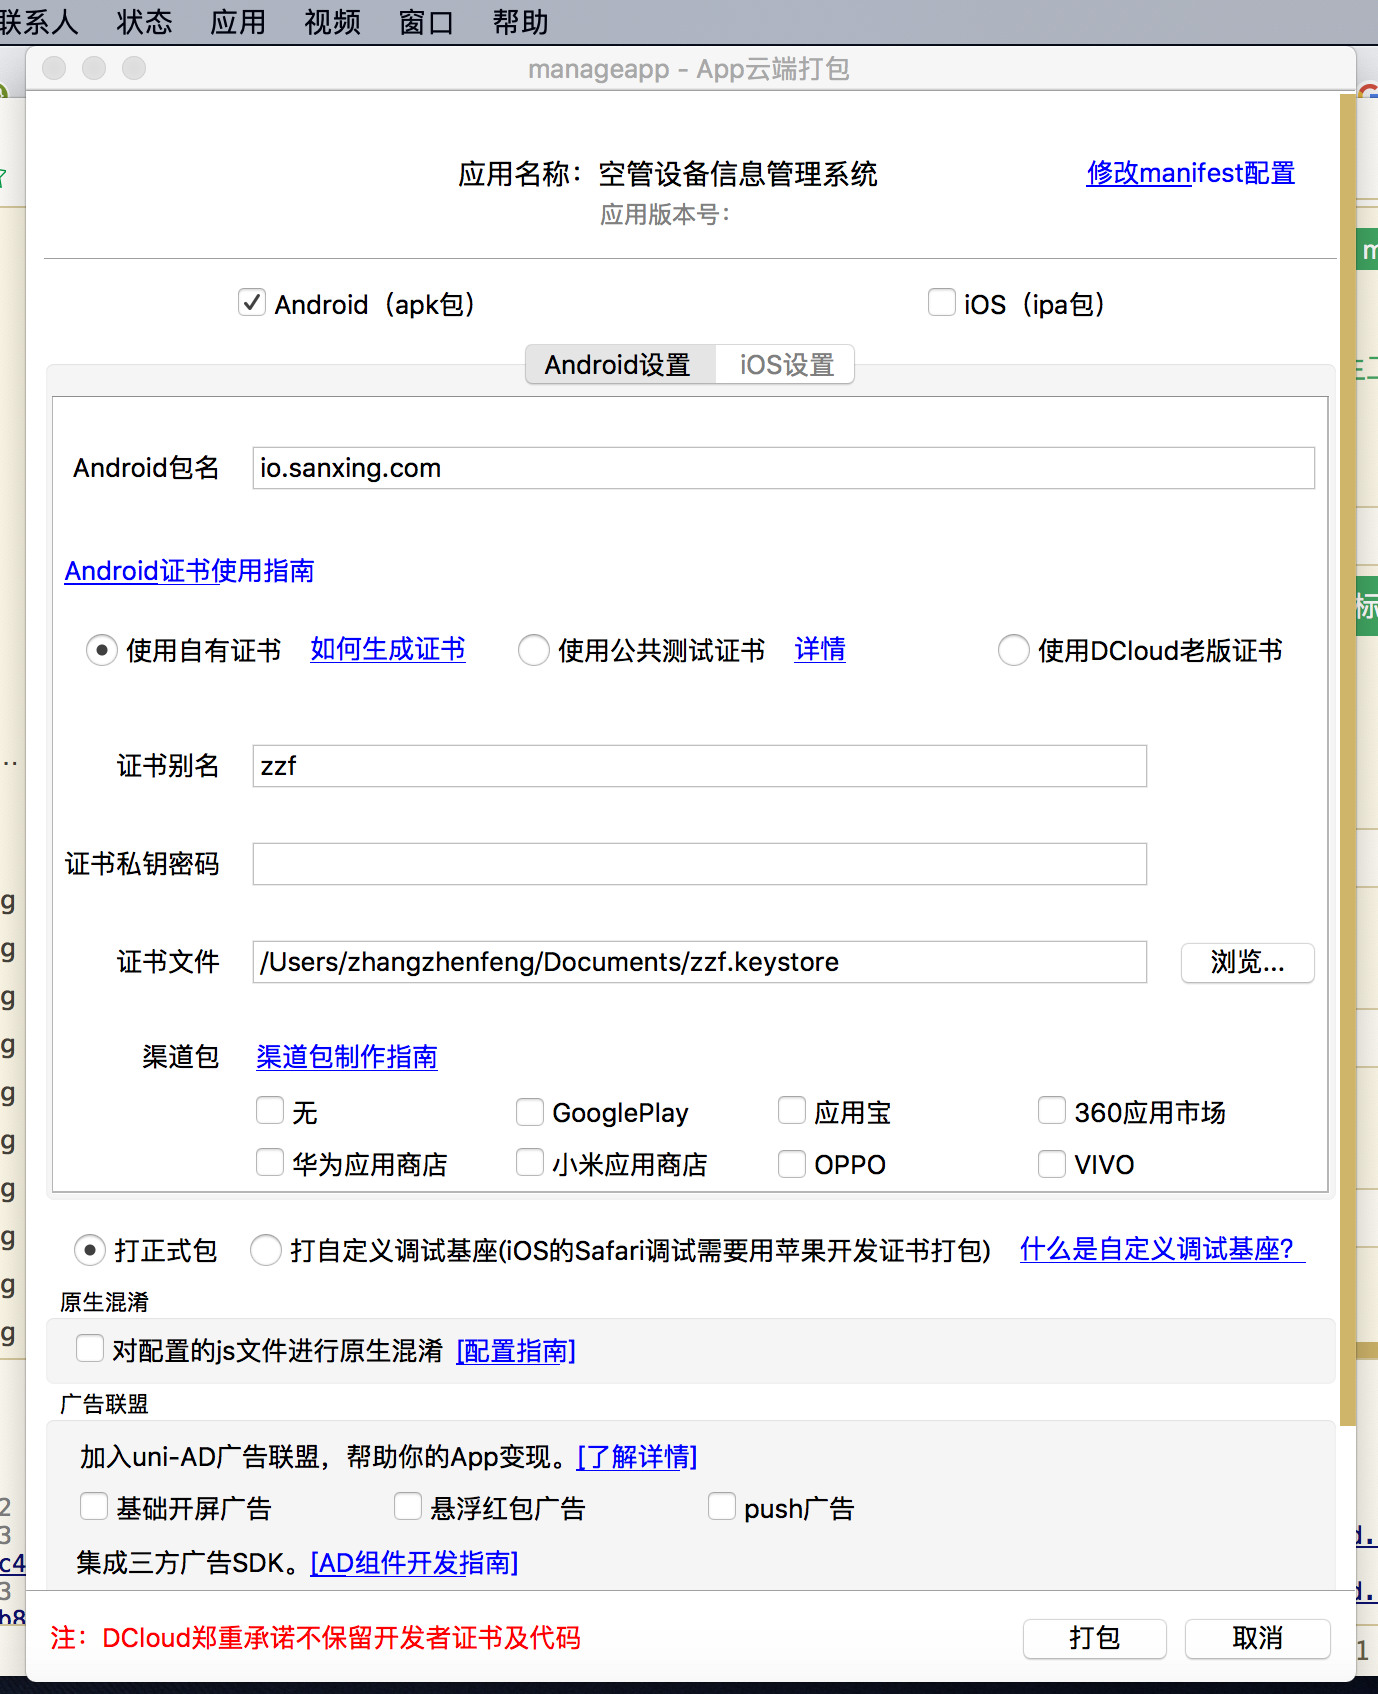Focus the 证书私钥密码 input field
The image size is (1378, 1694).
click(699, 864)
